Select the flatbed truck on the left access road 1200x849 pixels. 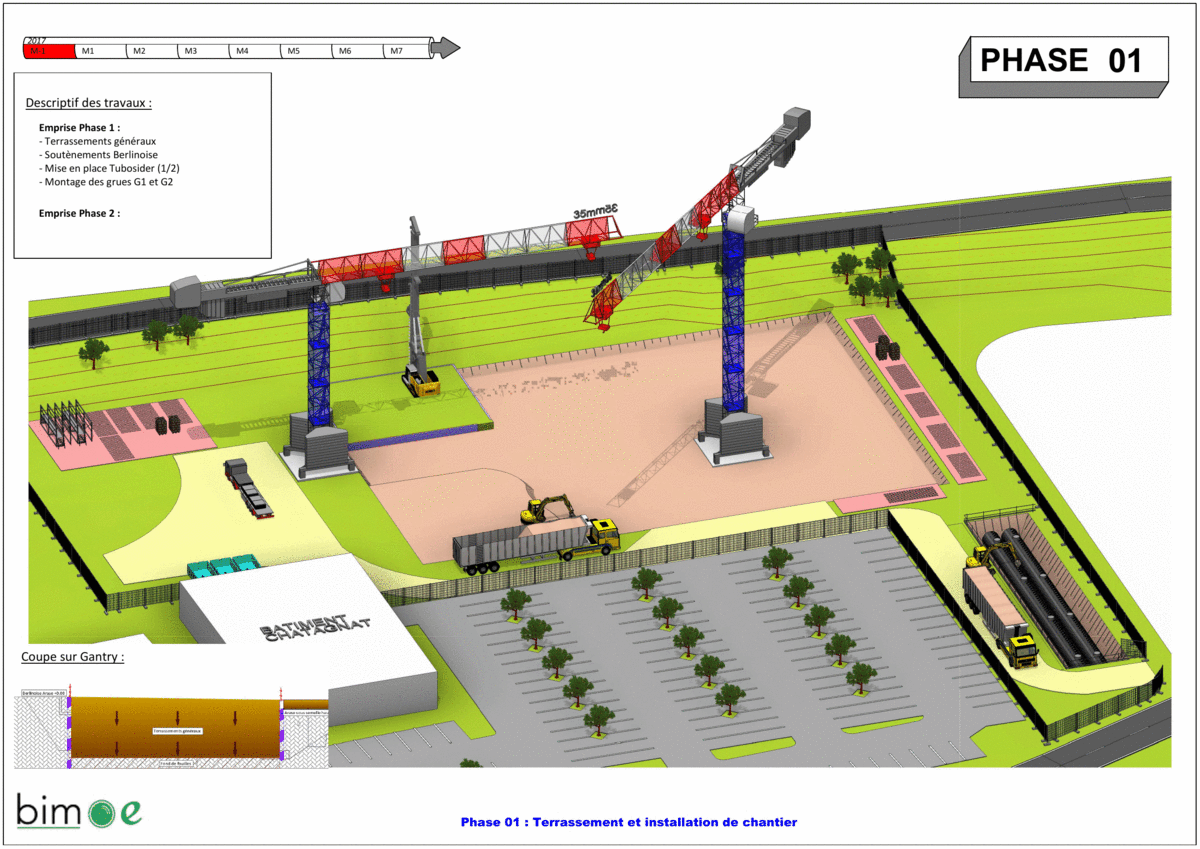[249, 487]
